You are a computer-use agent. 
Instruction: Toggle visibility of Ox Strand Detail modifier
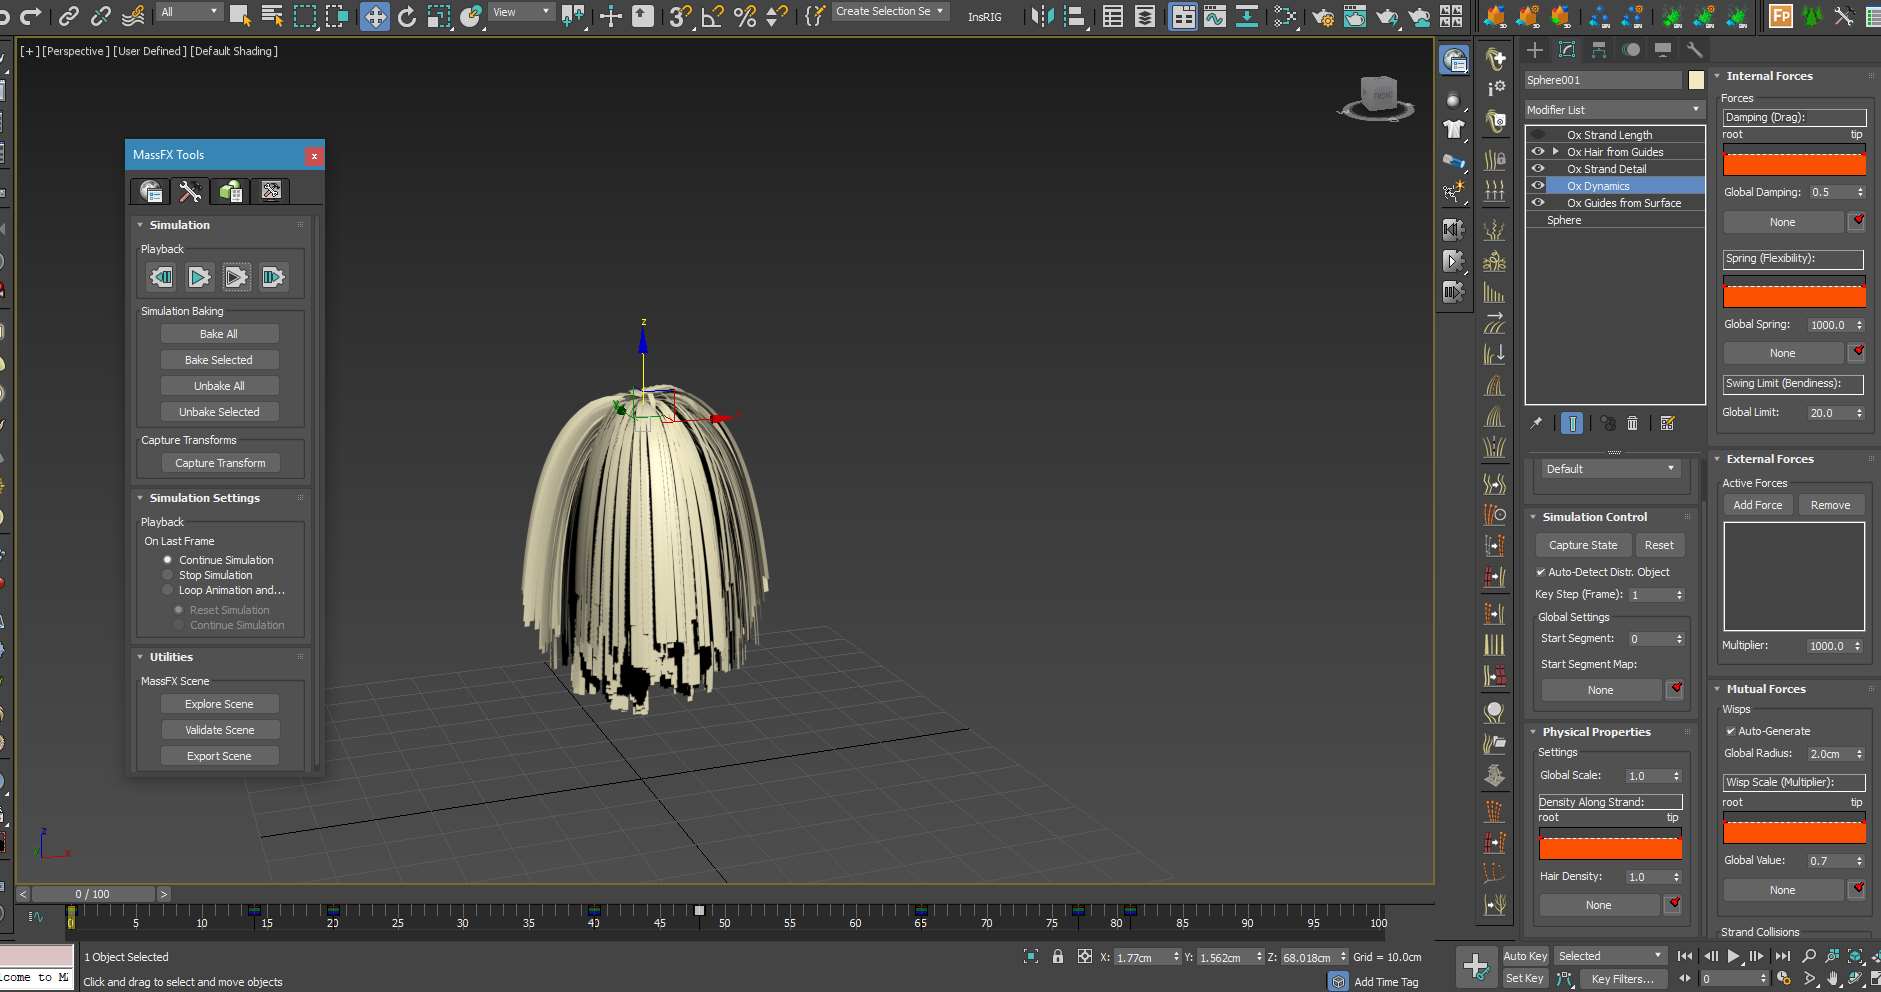[1538, 169]
